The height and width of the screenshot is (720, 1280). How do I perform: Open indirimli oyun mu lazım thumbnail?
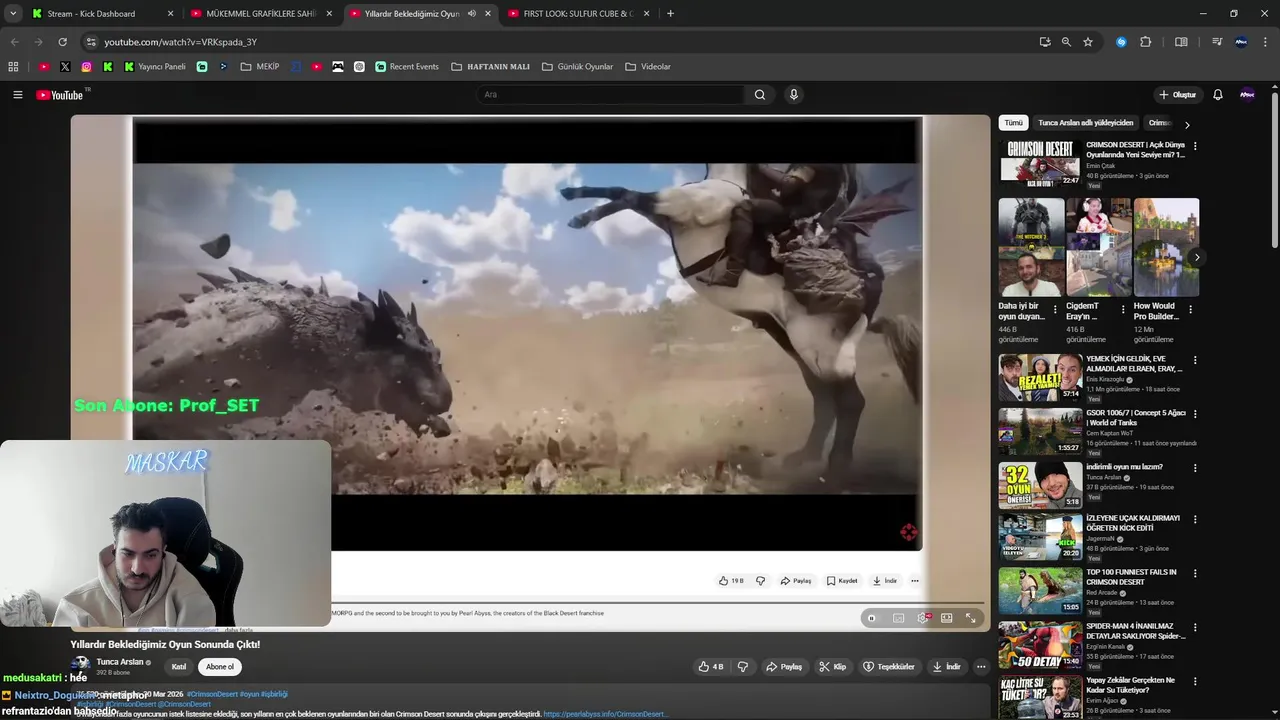(1040, 484)
